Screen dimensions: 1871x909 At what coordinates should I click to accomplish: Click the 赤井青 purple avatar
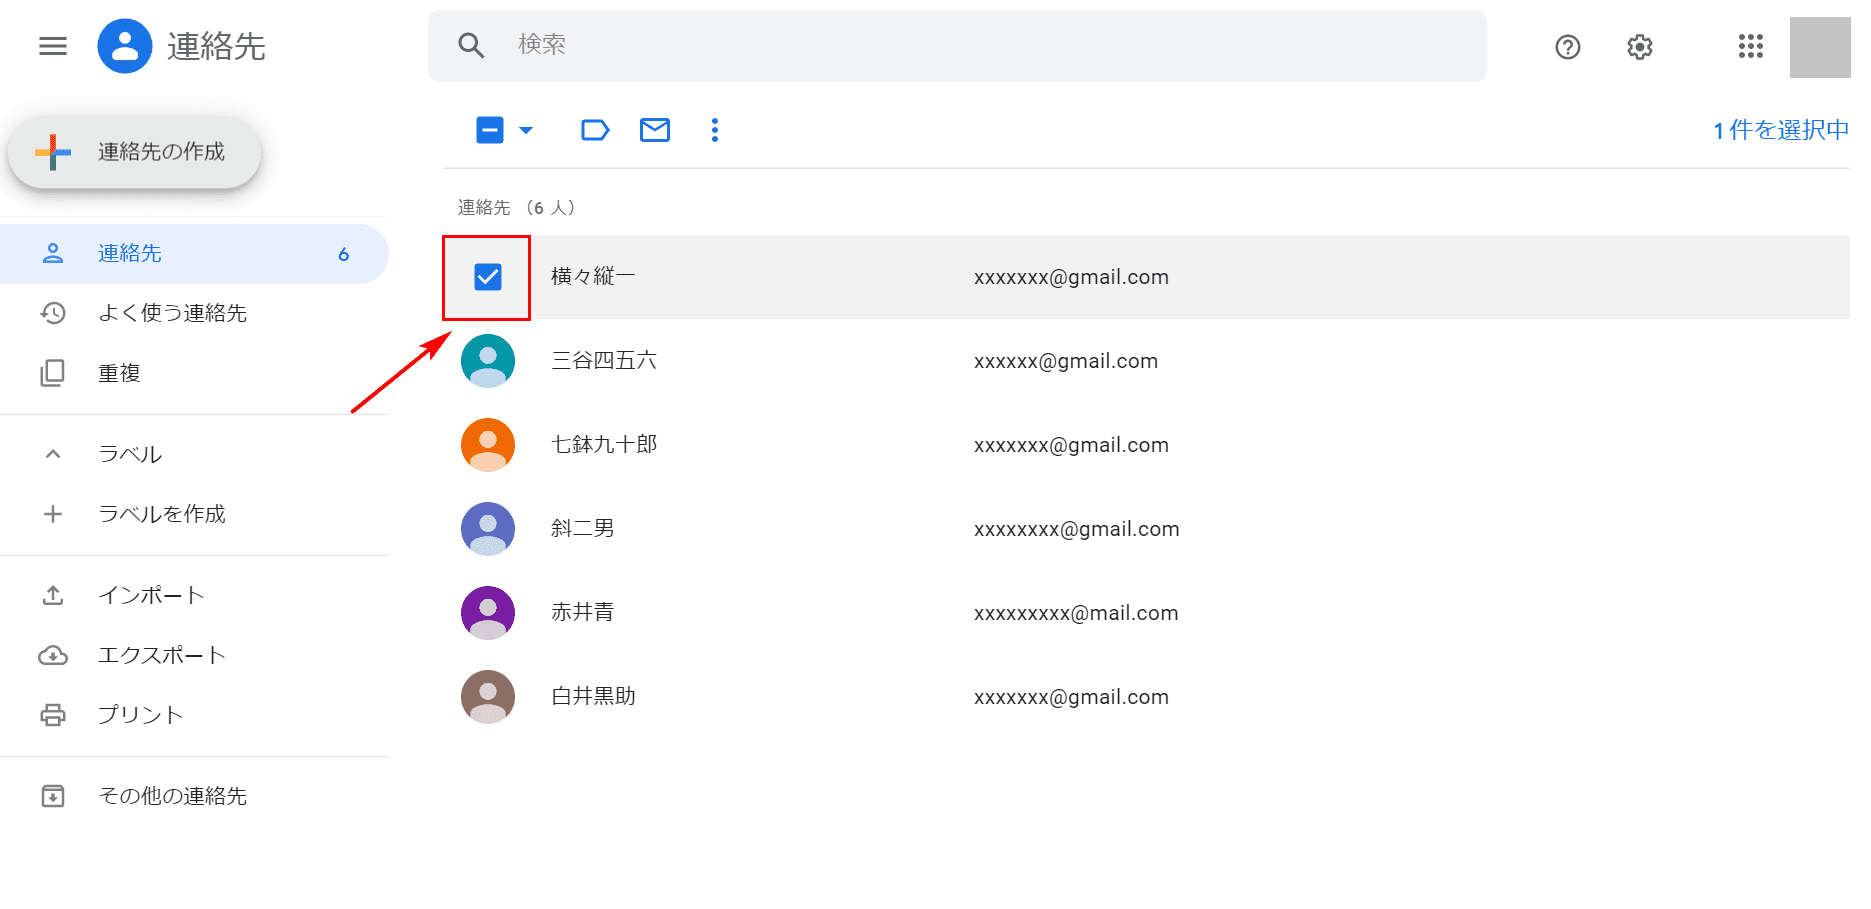point(488,613)
